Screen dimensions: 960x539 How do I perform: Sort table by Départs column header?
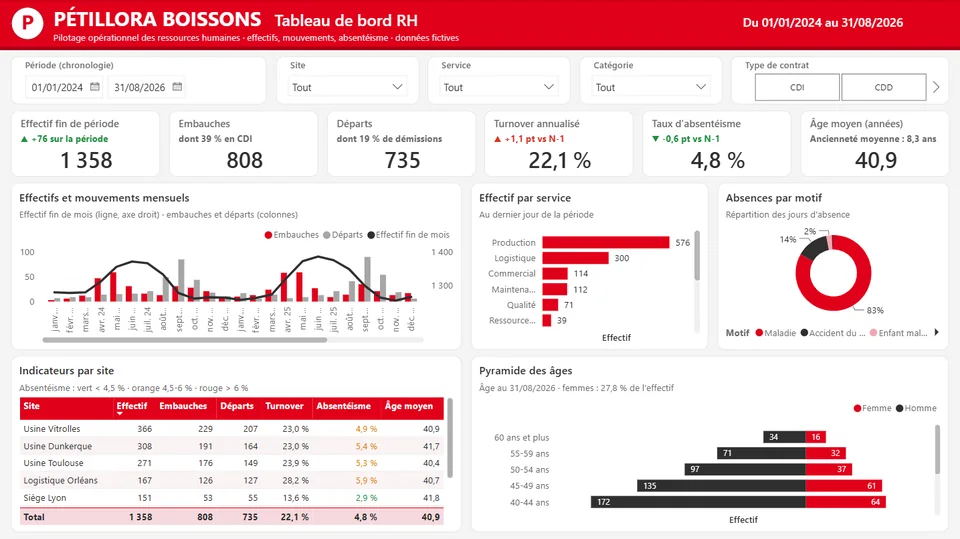point(237,406)
